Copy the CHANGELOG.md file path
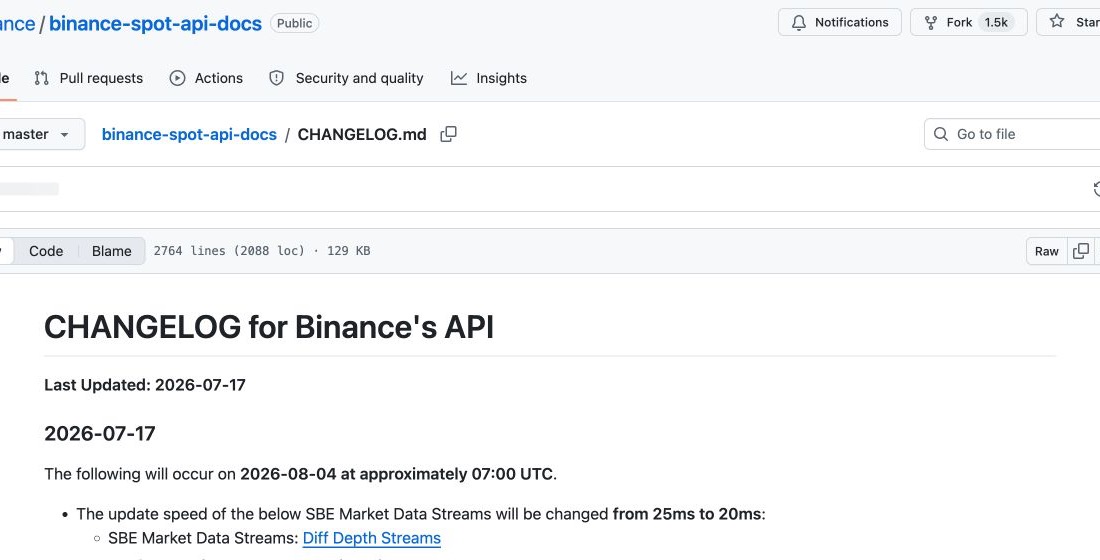 [x=448, y=134]
